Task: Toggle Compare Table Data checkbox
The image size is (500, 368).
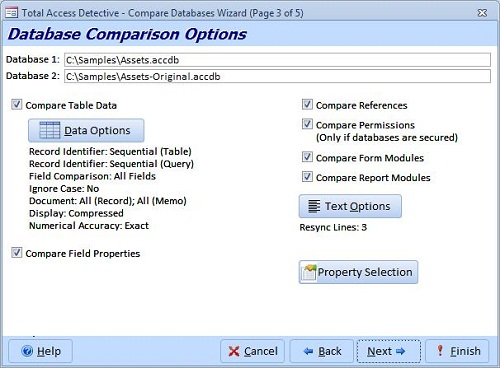Action: [x=17, y=105]
